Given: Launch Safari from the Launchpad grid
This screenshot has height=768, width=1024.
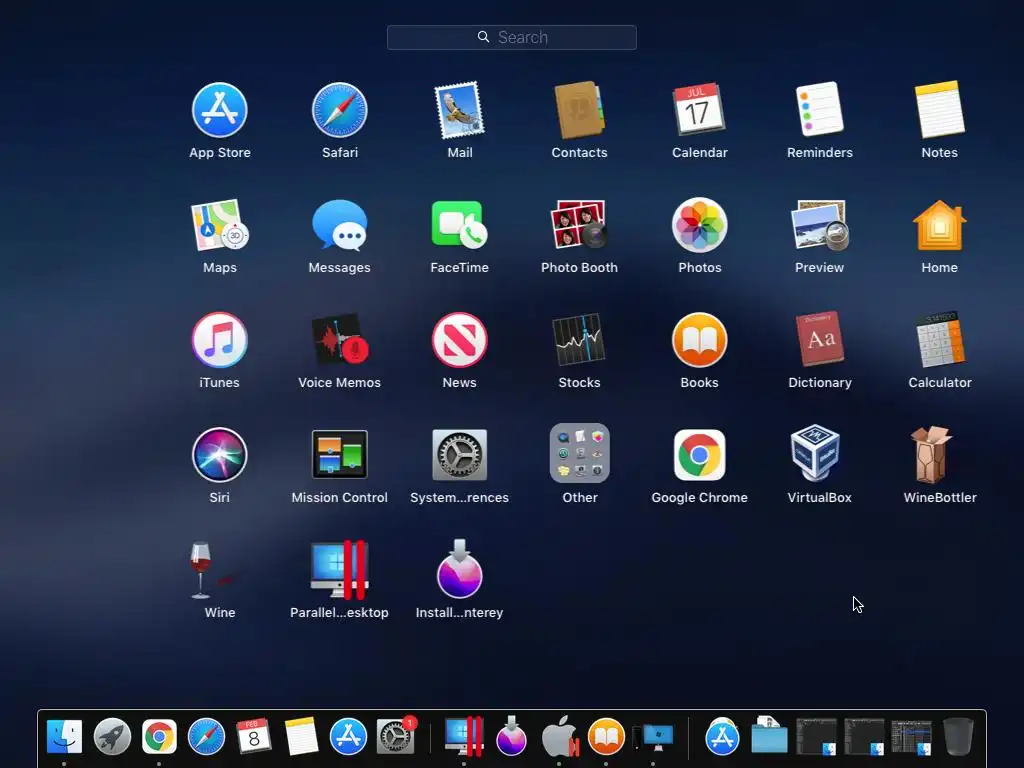Looking at the screenshot, I should point(340,110).
